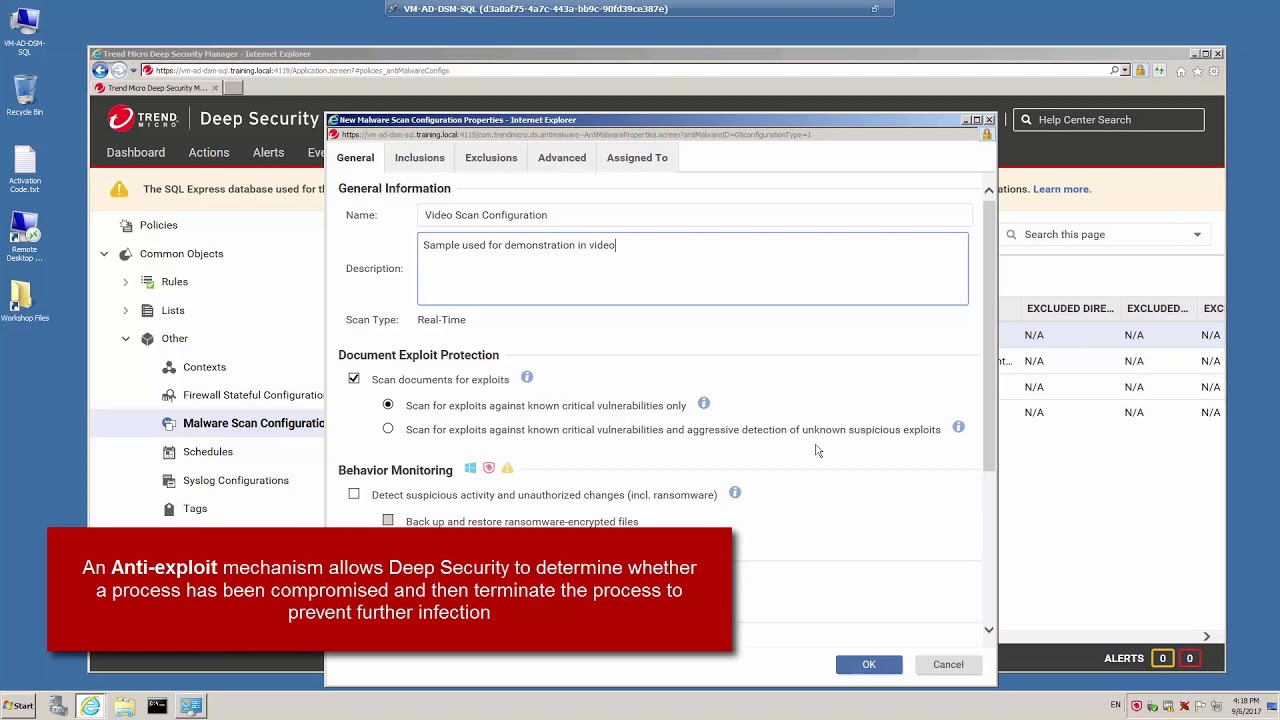Select known critical vulnerabilities only option
1280x720 pixels.
pos(388,405)
